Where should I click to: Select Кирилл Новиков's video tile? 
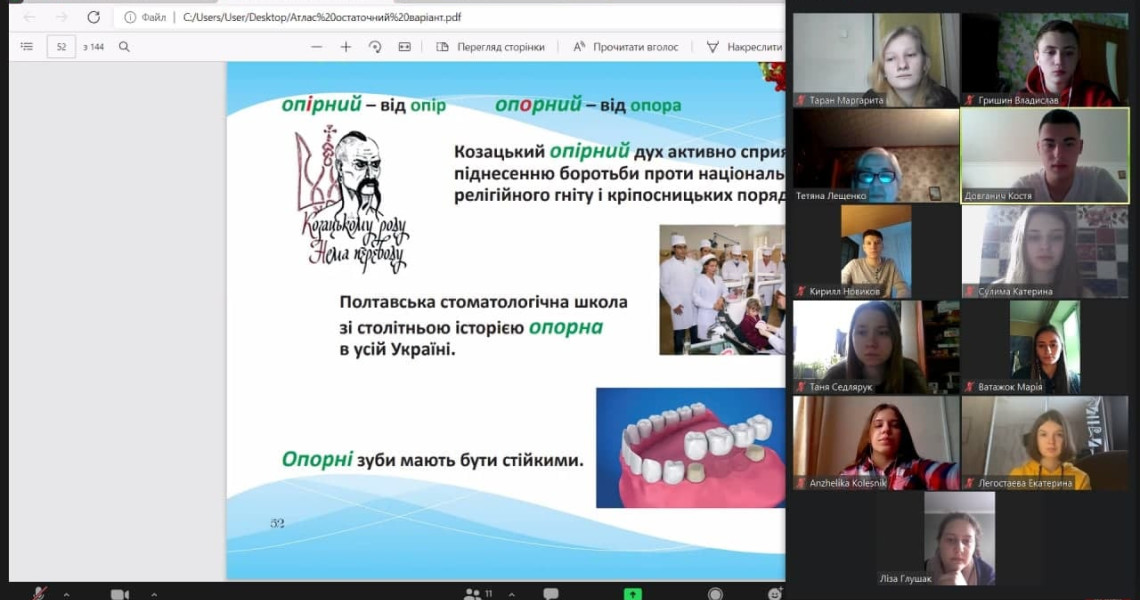pyautogui.click(x=876, y=251)
